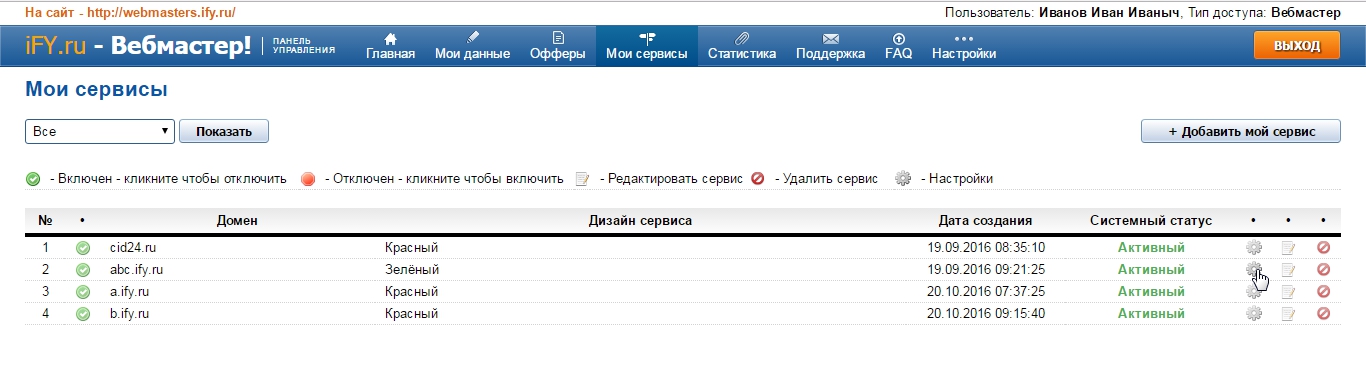Open Статистика menu item

(742, 46)
